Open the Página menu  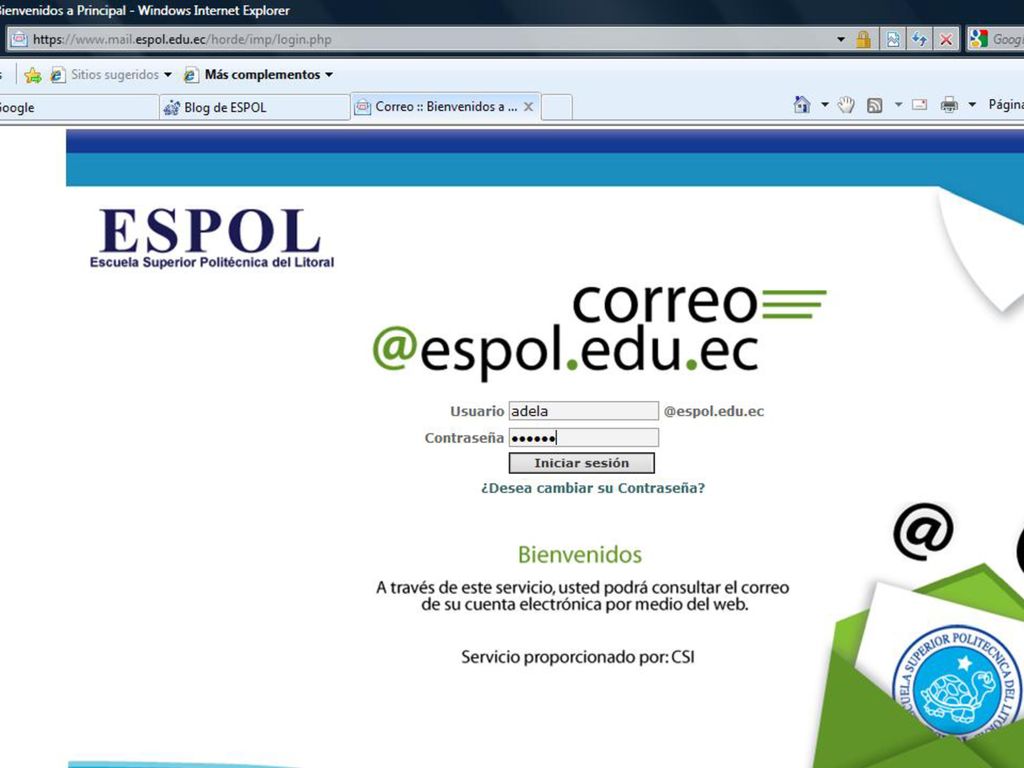pos(1006,104)
